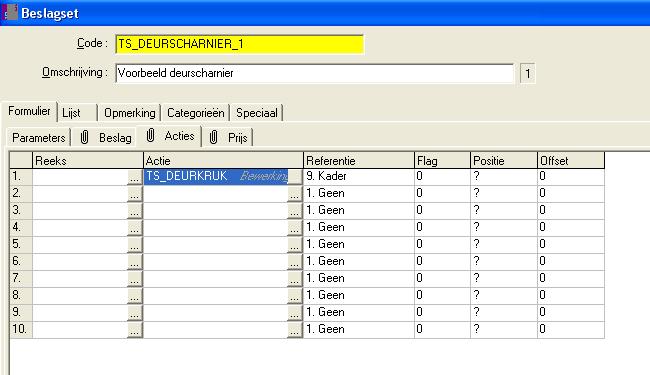Open Reeks browse button in row 4
Screen dimensions: 650x375
pyautogui.click(x=134, y=228)
